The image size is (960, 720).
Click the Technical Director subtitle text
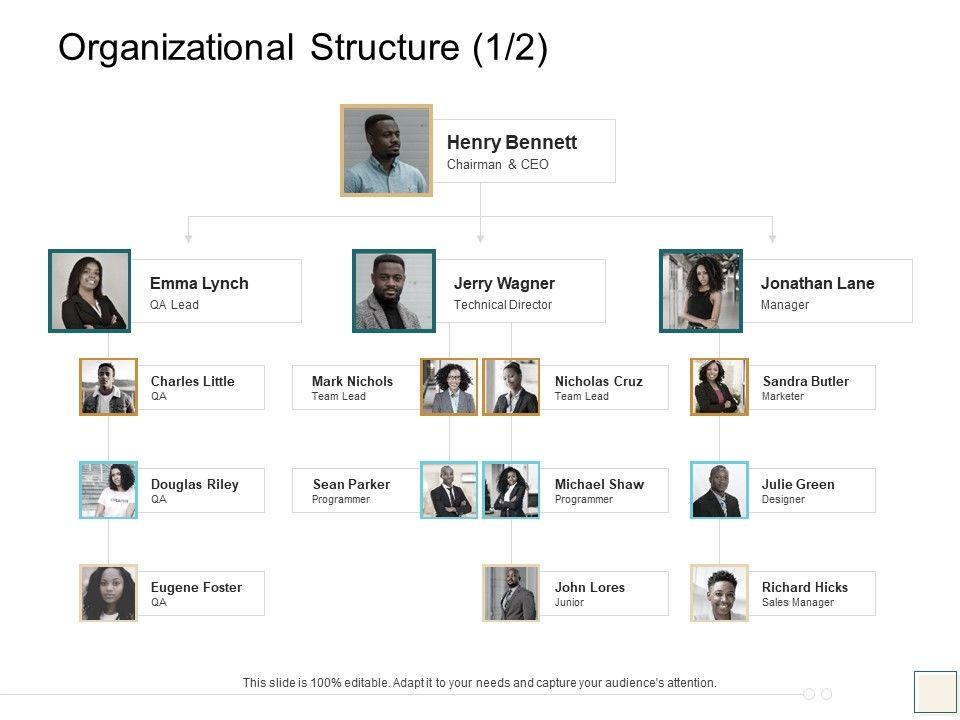point(502,305)
